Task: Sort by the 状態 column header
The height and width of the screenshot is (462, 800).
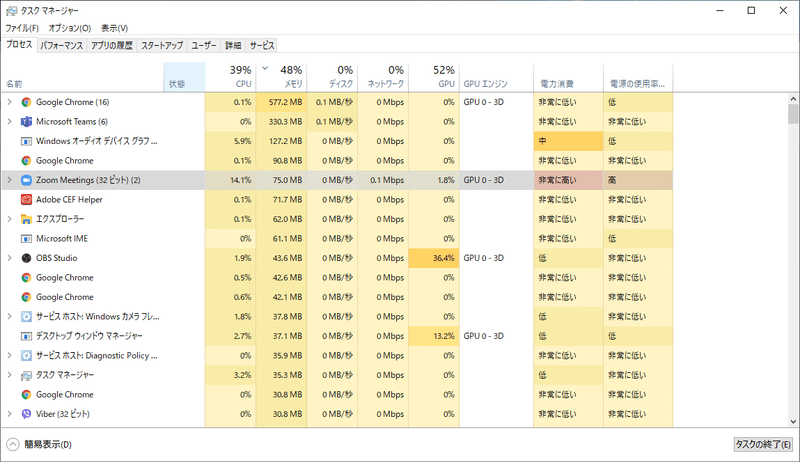Action: click(x=185, y=76)
